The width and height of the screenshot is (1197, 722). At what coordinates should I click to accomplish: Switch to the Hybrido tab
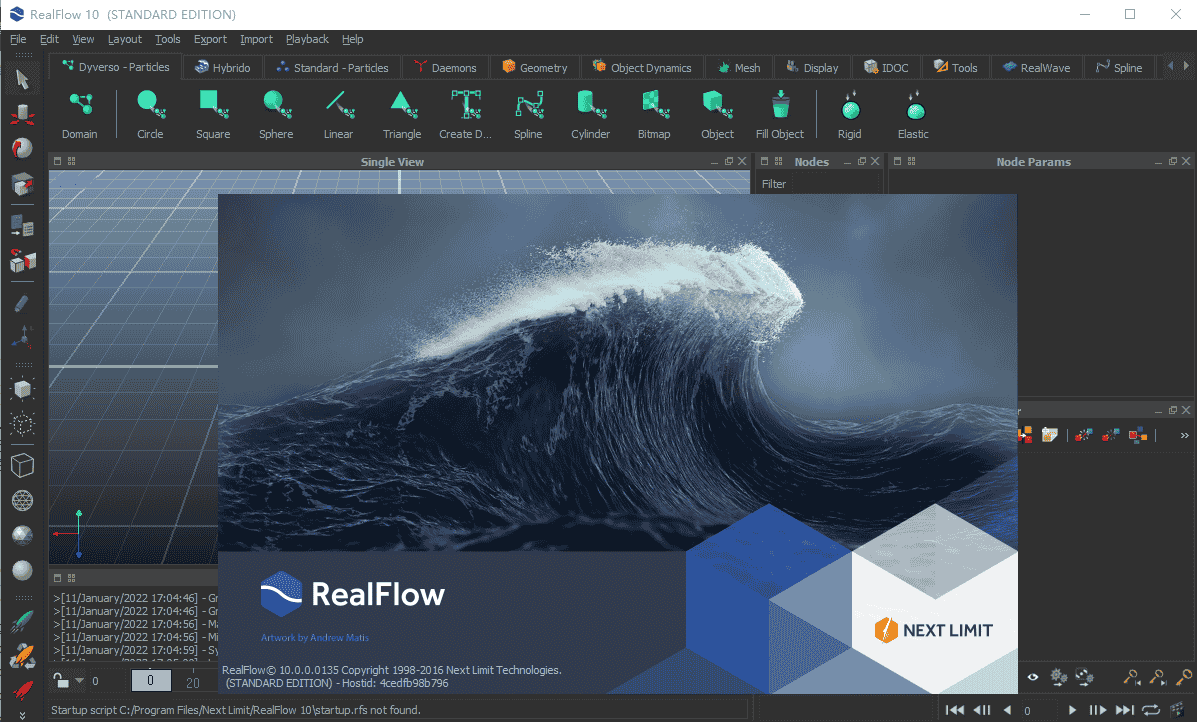pos(222,67)
